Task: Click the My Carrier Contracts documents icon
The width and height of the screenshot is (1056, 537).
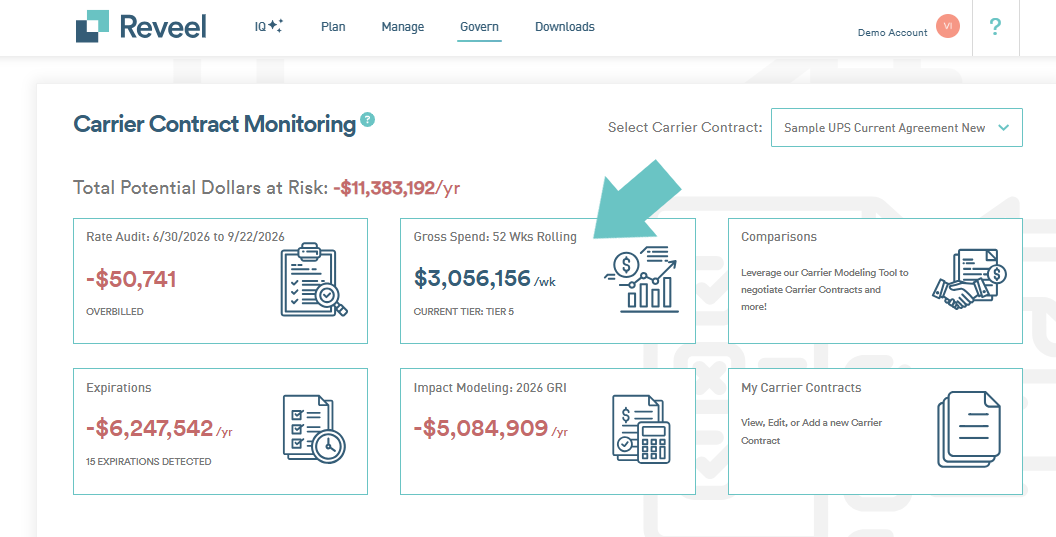Action: click(x=969, y=430)
